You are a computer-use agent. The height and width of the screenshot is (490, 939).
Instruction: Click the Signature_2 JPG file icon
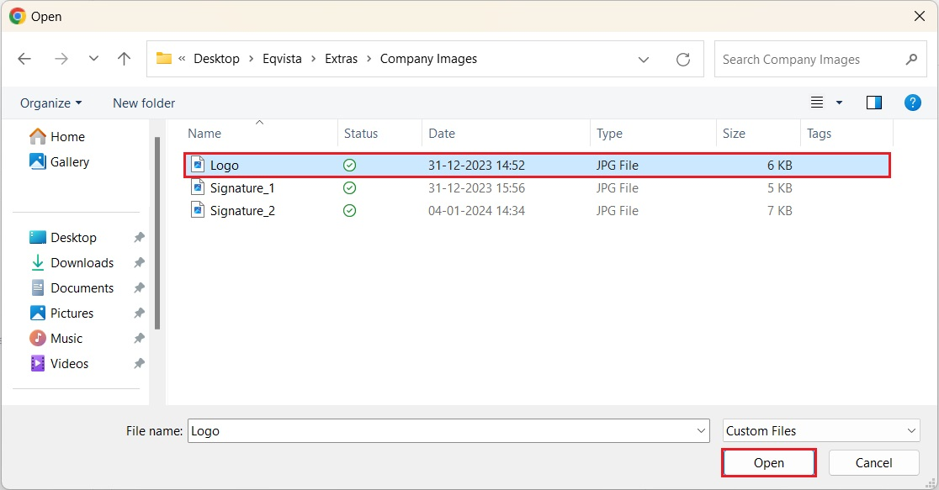point(198,210)
